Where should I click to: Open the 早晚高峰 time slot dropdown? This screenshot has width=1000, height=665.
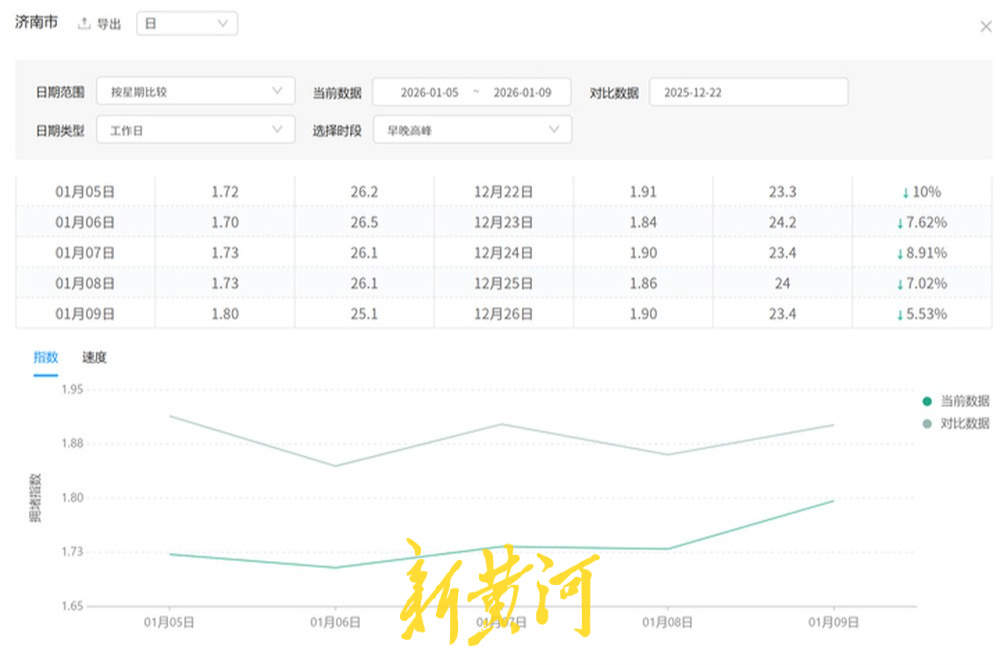(471, 129)
